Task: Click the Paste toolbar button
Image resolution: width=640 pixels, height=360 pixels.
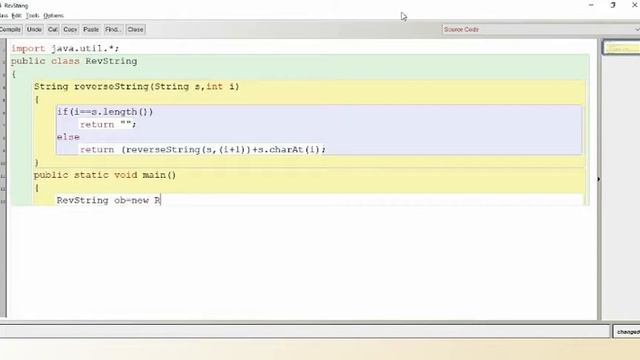Action: [91, 29]
